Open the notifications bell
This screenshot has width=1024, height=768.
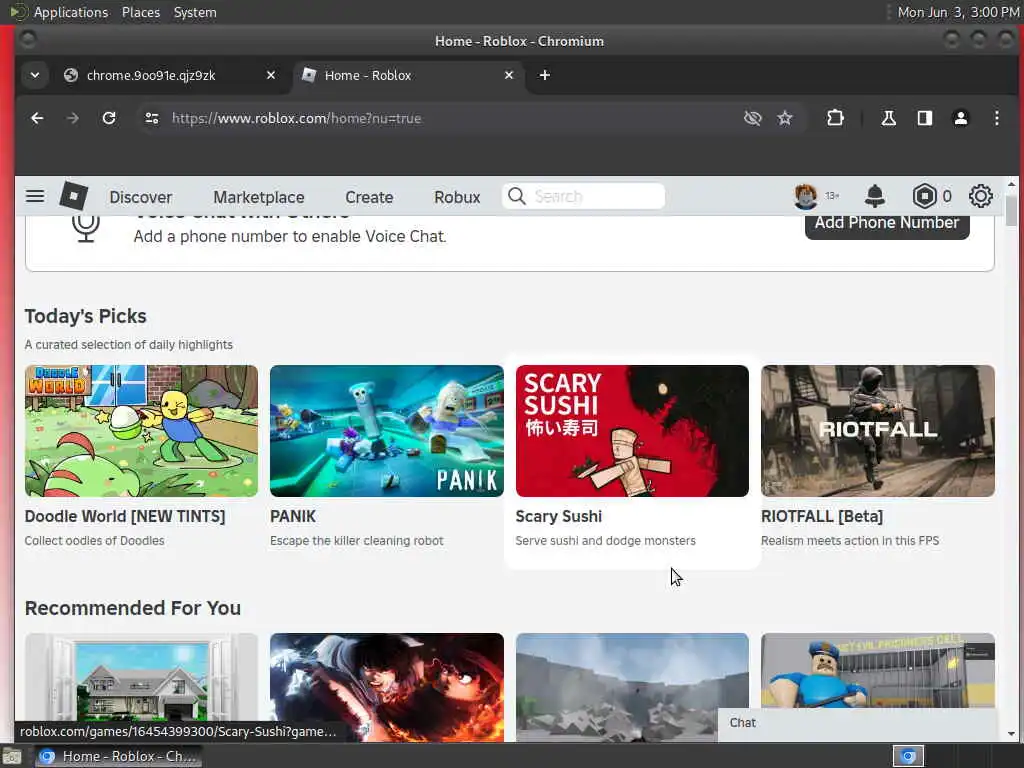(x=874, y=196)
